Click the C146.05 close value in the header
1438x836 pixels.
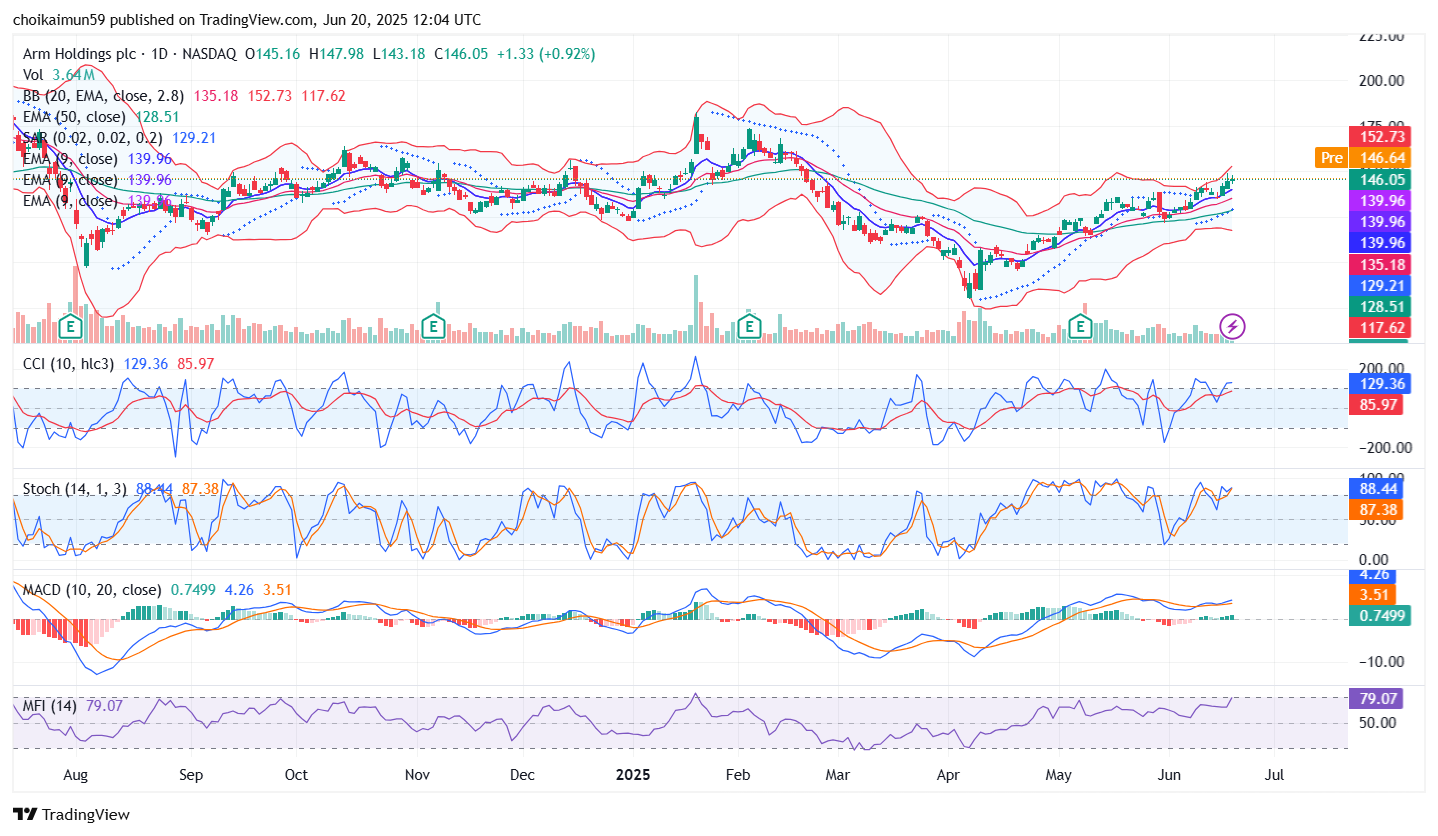coord(460,54)
